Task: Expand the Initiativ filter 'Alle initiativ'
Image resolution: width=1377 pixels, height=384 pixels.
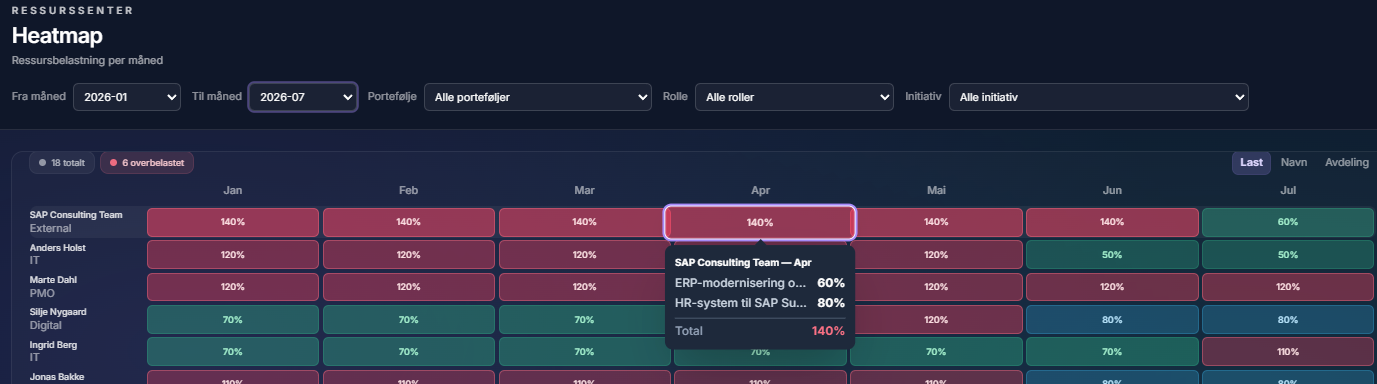Action: click(1099, 97)
